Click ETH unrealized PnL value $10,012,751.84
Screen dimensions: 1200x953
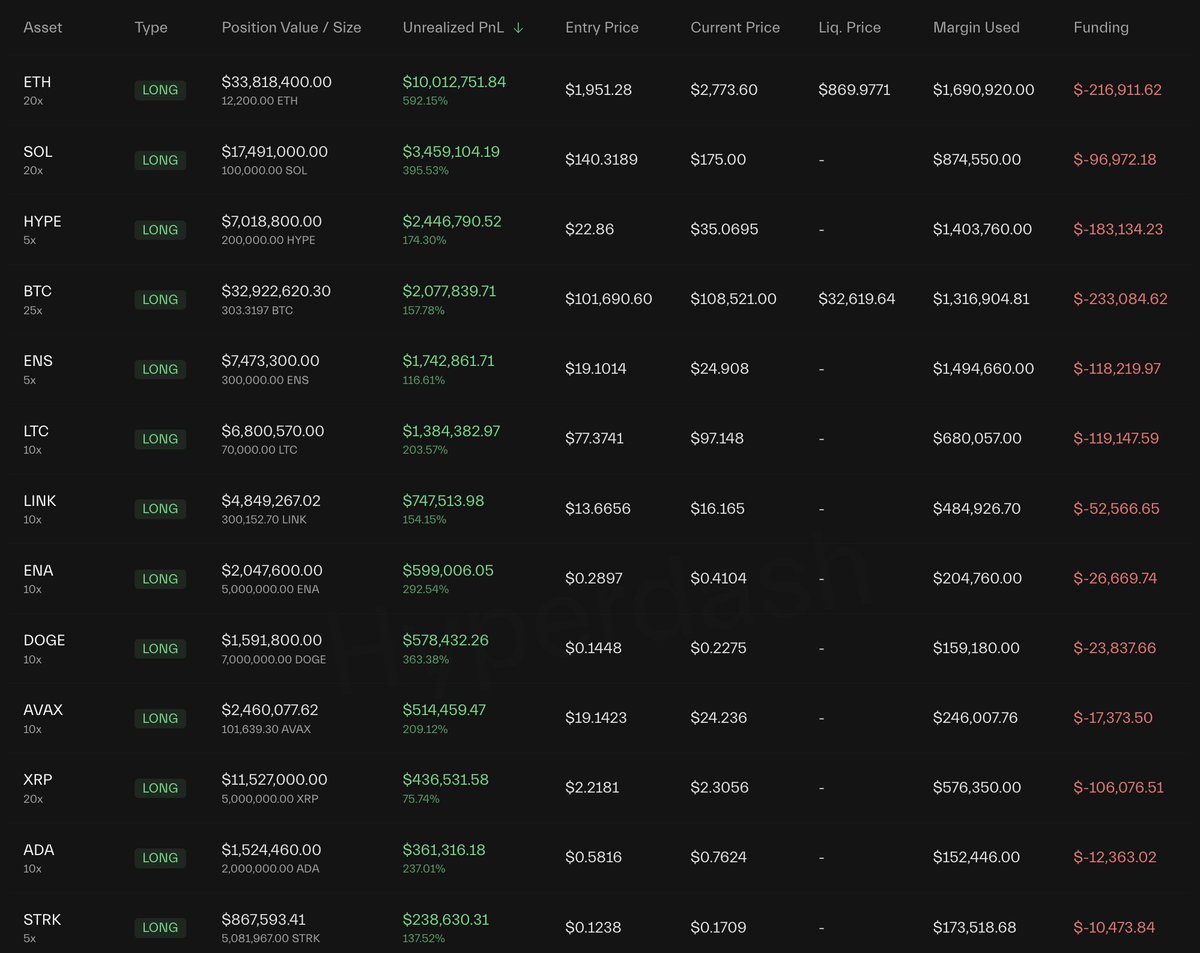point(454,82)
